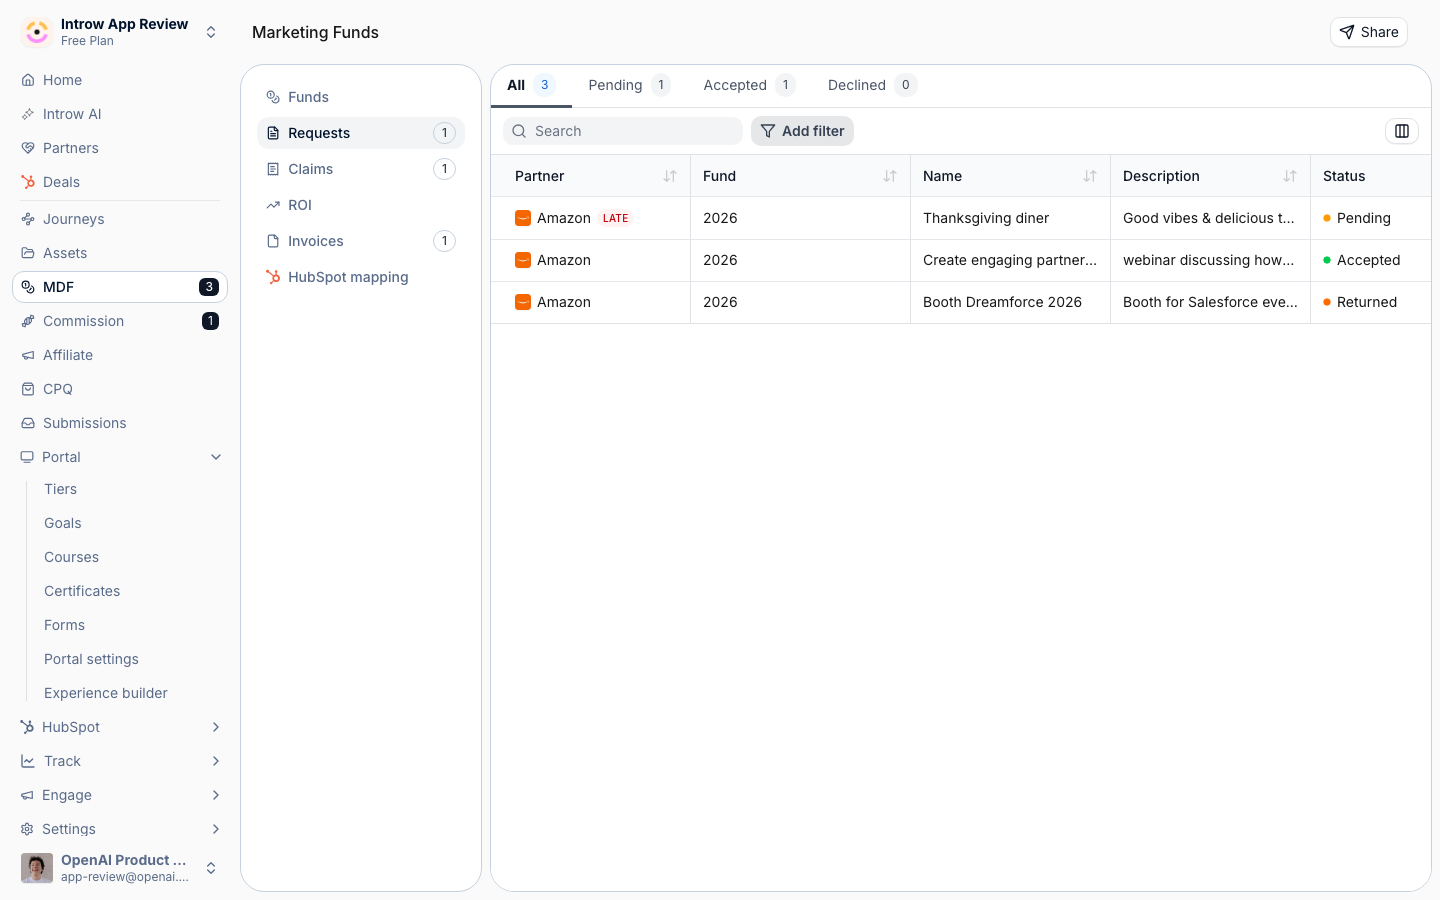Image resolution: width=1440 pixels, height=900 pixels.
Task: Expand the HubSpot sidebar section
Action: click(216, 727)
